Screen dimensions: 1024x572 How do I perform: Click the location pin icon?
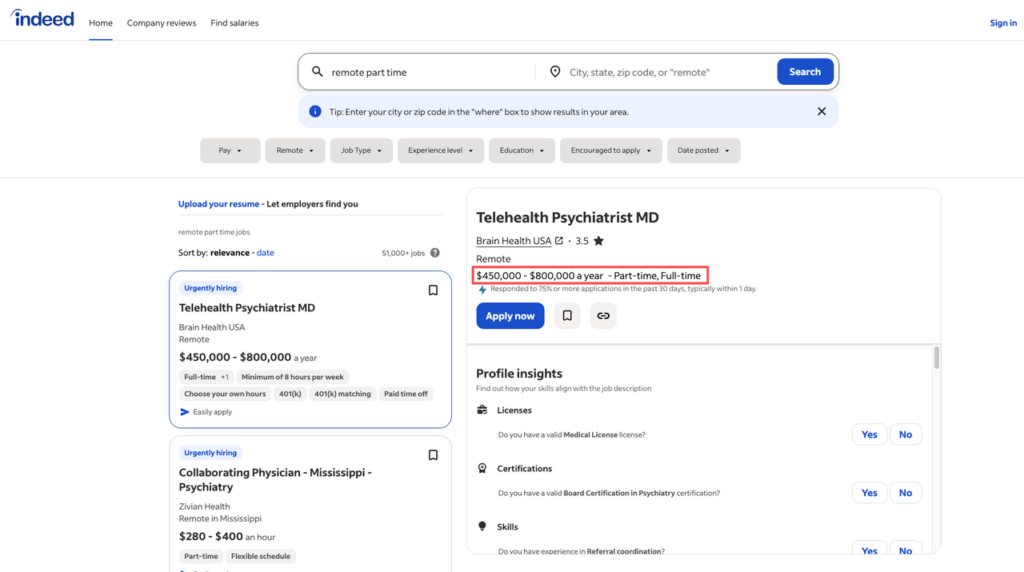click(x=555, y=72)
